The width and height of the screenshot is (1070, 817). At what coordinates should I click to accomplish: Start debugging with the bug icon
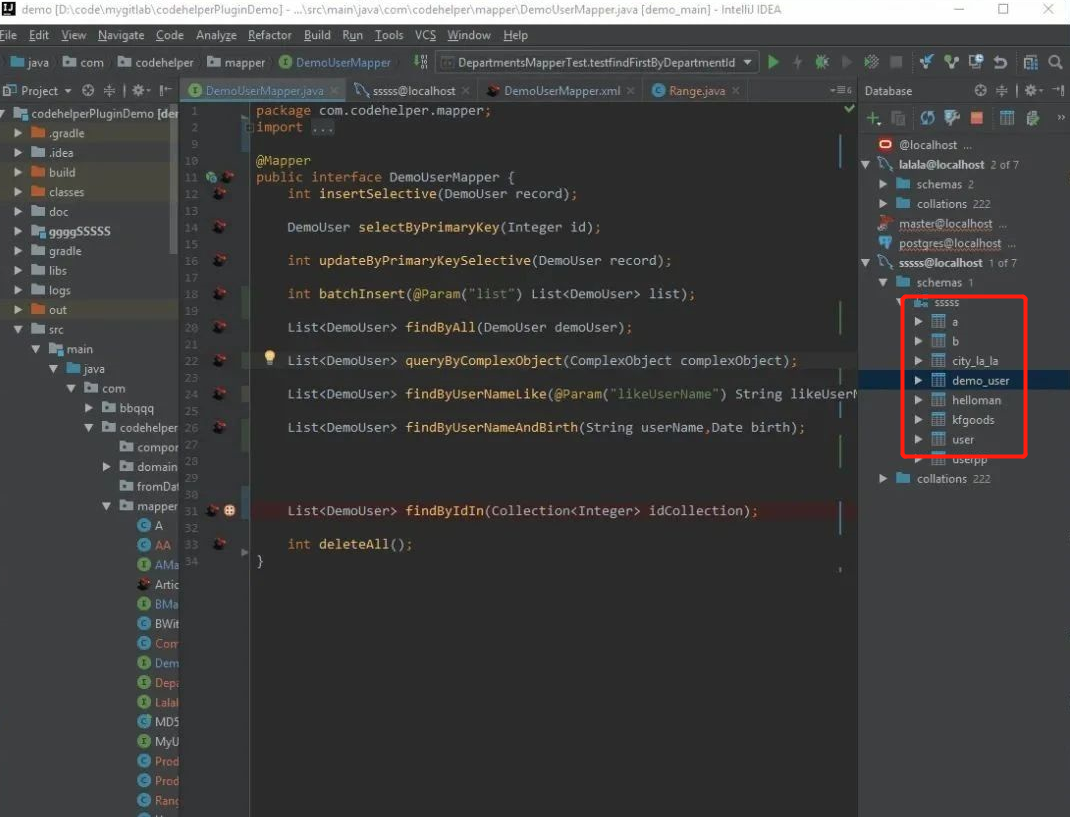click(x=822, y=62)
